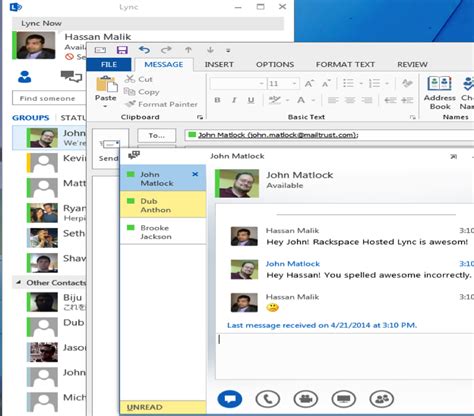Start a phone call with John Matlock
This screenshot has width=474, height=416.
coord(268,399)
